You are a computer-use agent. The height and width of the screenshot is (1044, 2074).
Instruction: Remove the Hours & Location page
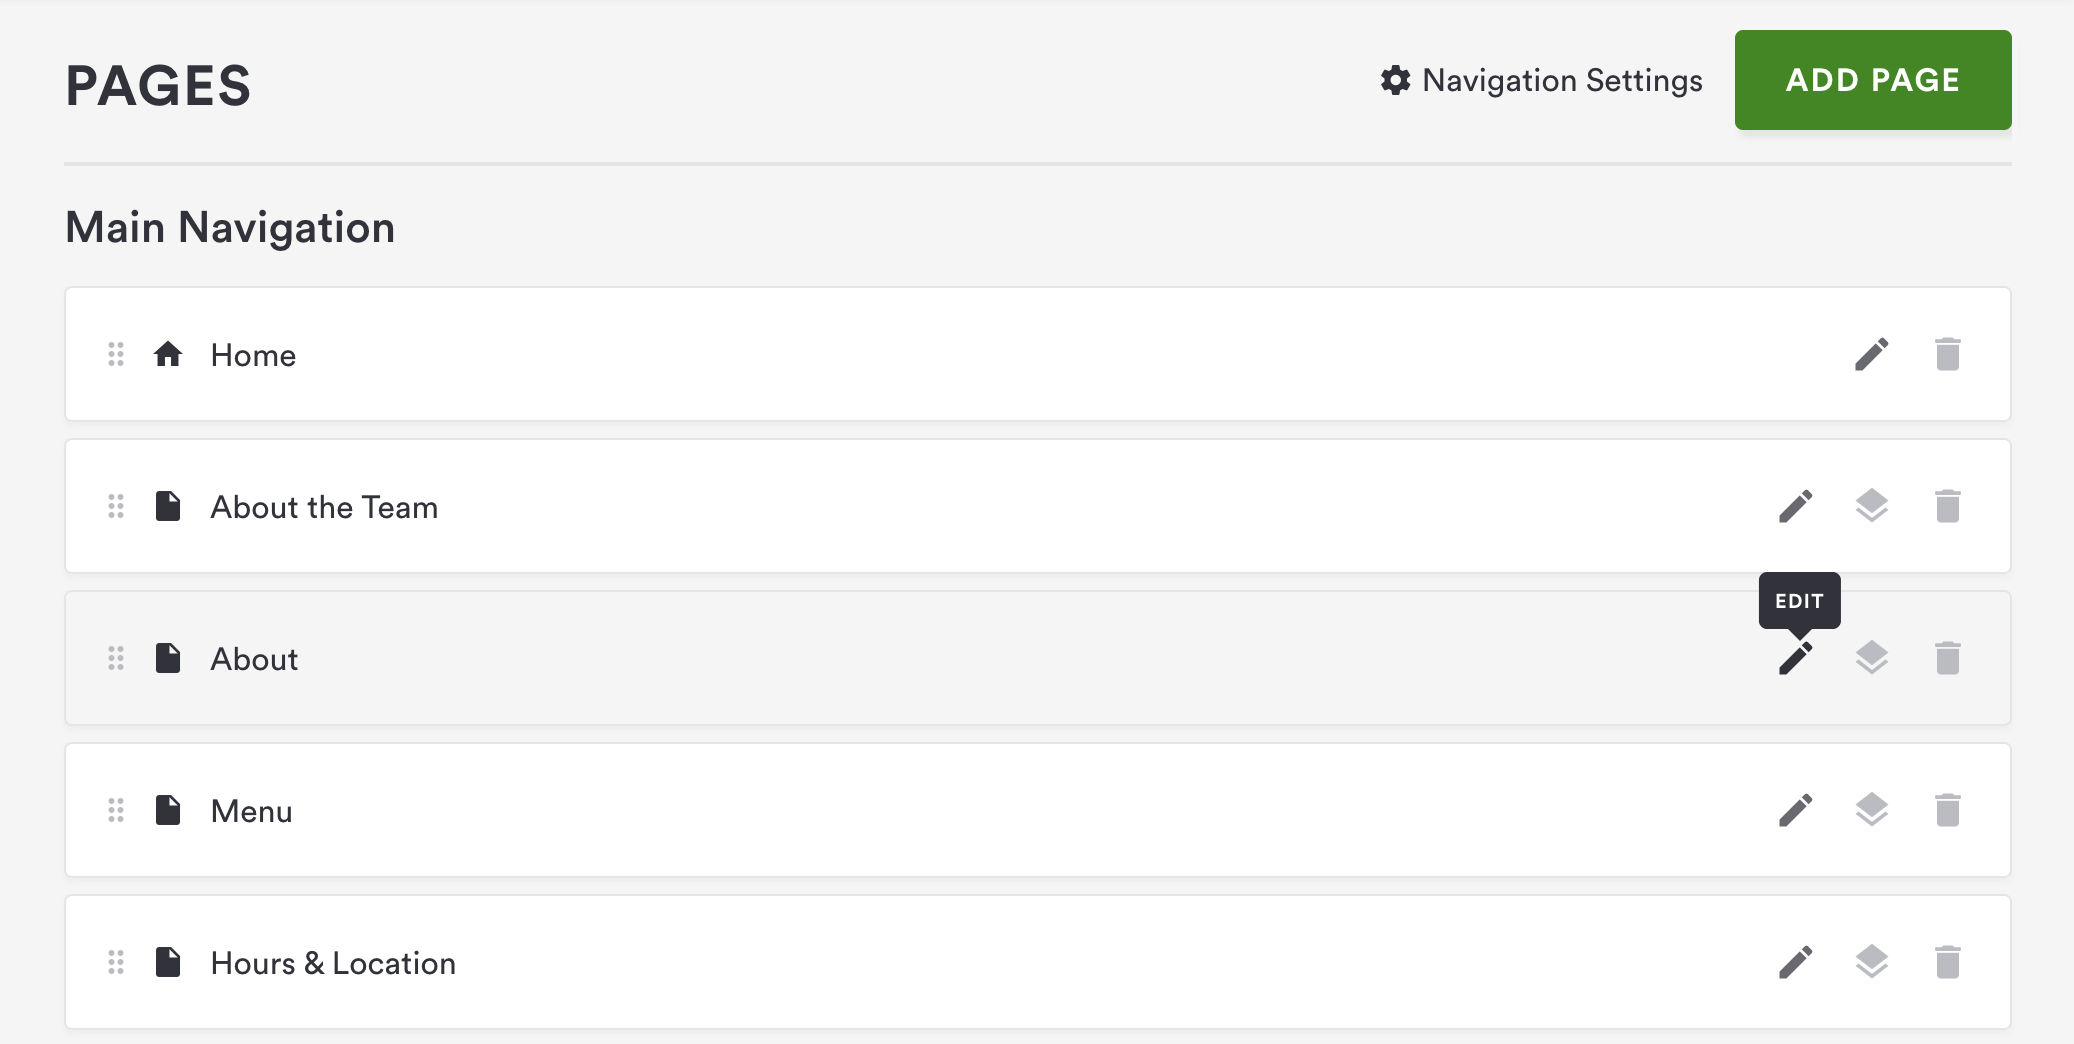coord(1947,963)
